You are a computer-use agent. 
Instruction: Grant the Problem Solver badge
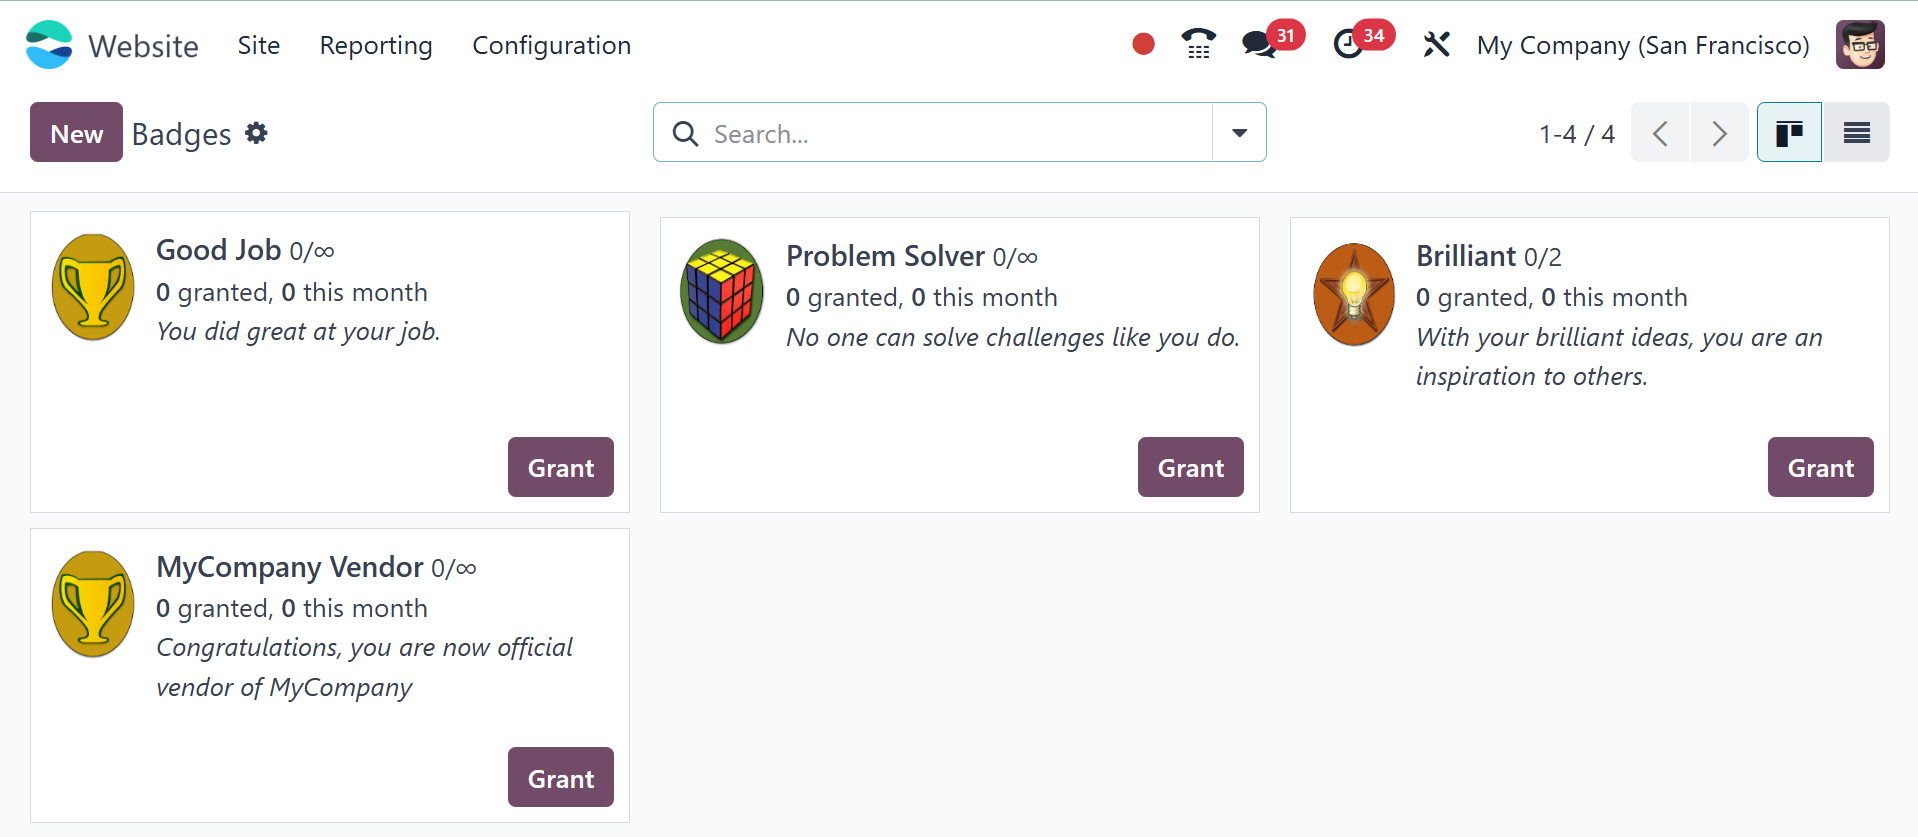[x=1190, y=467]
